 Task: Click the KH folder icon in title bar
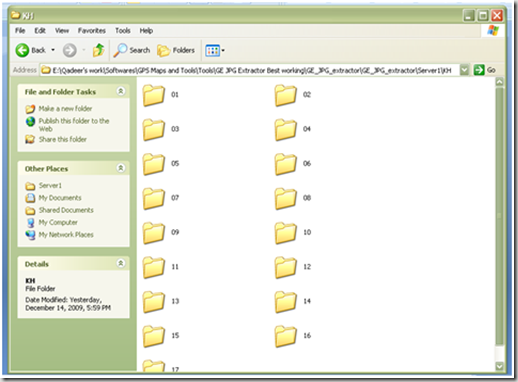click(16, 15)
